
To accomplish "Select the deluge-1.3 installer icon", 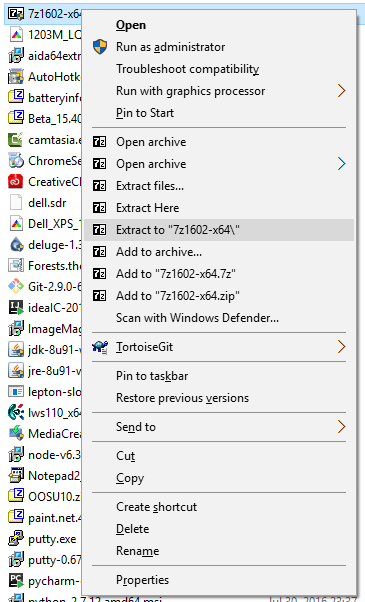I will (x=16, y=245).
